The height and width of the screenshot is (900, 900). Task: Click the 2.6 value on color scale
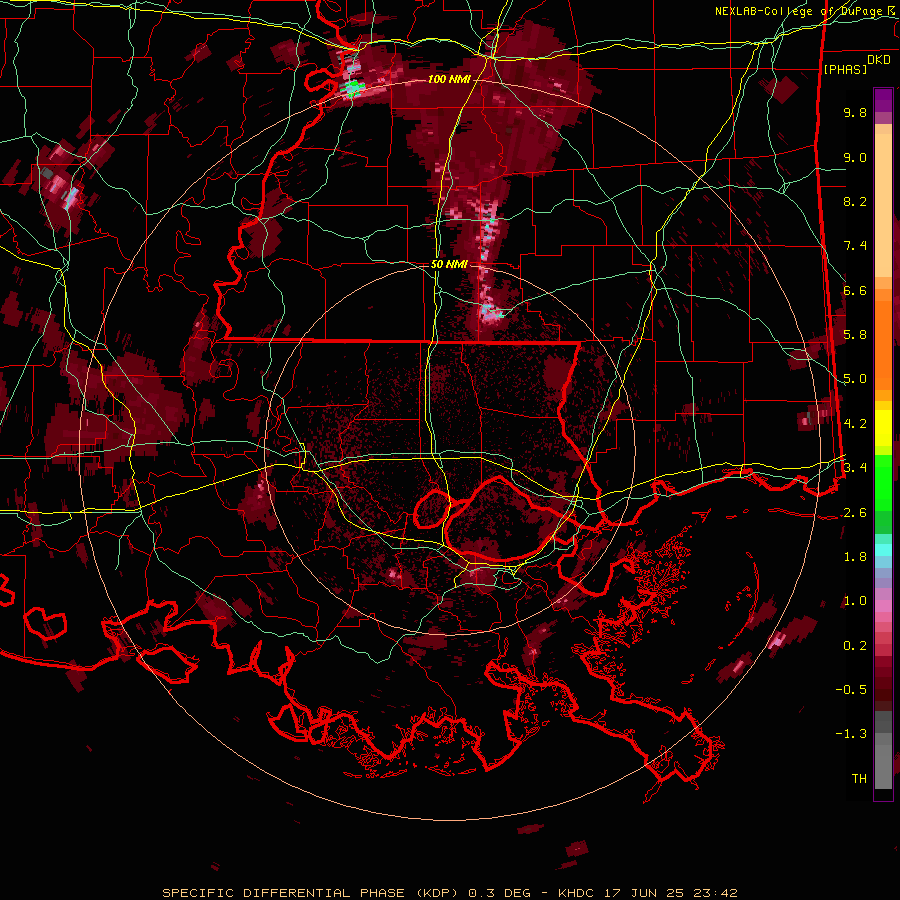click(855, 513)
